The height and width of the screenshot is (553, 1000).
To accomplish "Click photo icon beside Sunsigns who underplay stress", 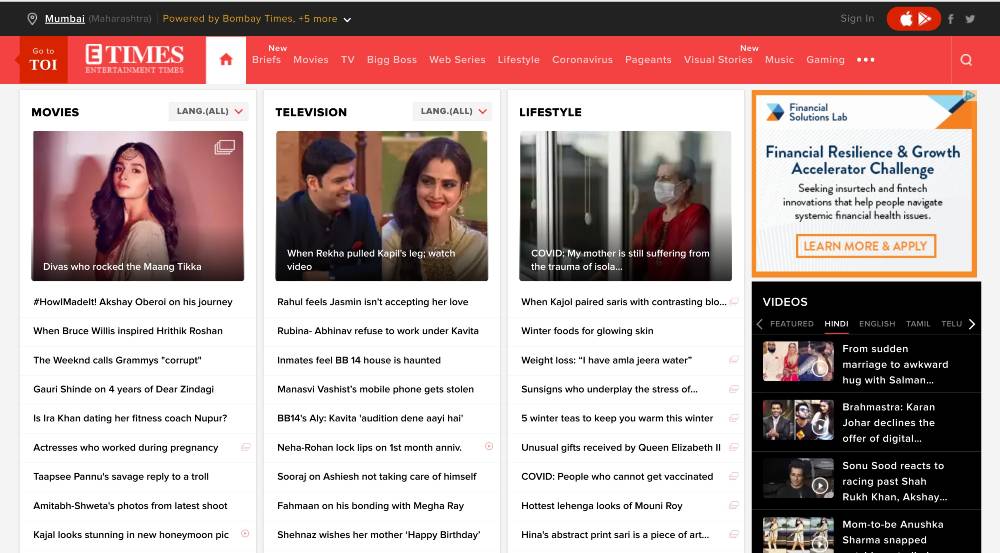I will click(x=733, y=389).
